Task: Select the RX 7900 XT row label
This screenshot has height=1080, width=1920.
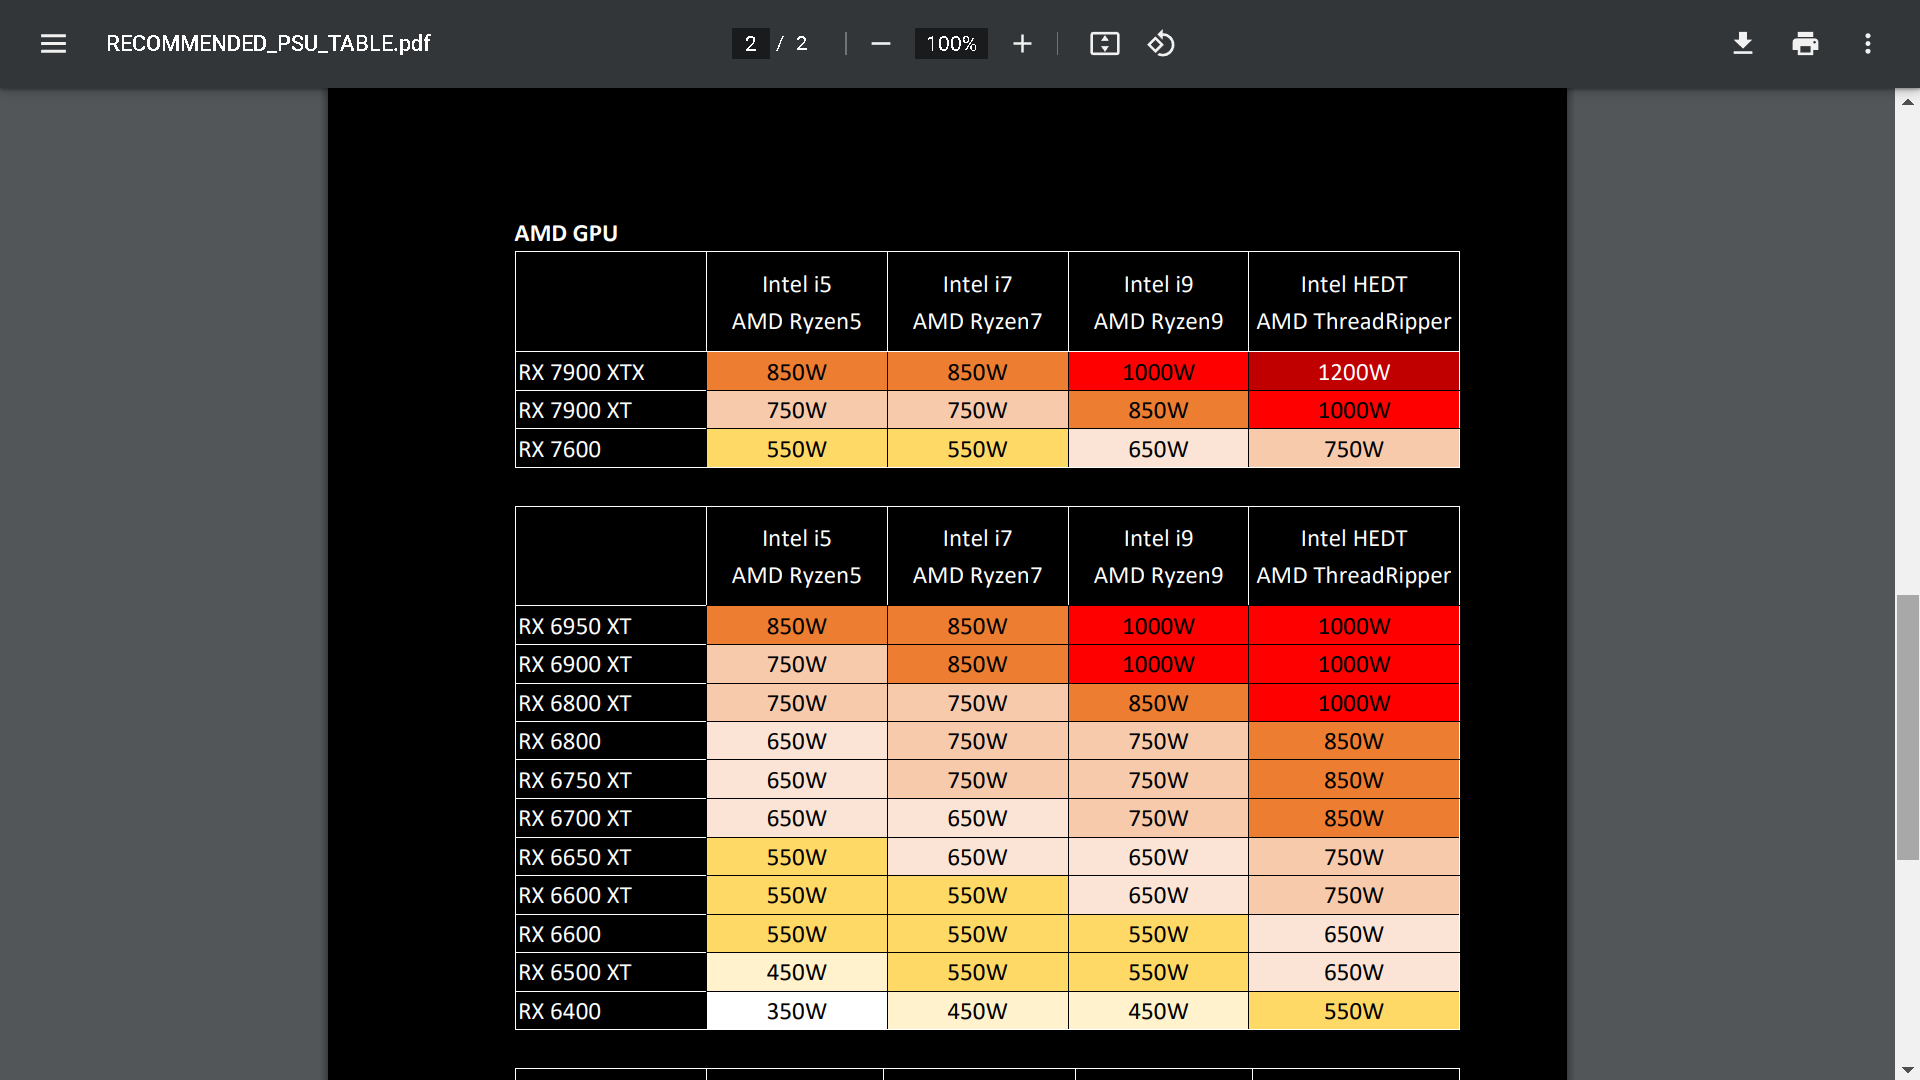Action: click(x=611, y=410)
